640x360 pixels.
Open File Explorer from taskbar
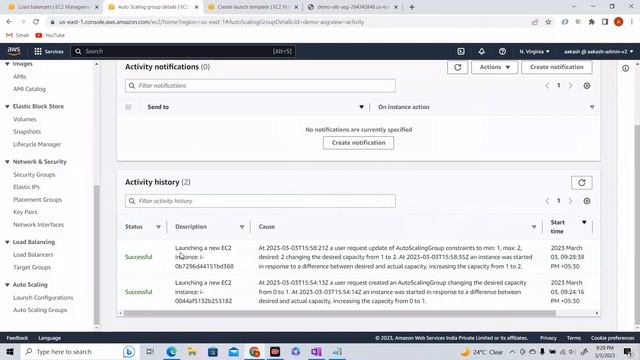pyautogui.click(x=192, y=351)
